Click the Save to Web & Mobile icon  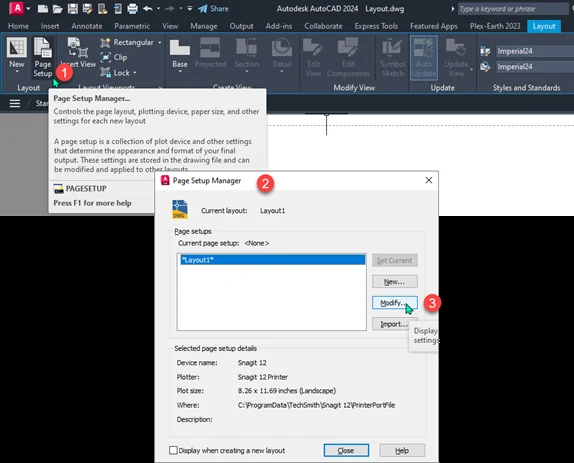pos(118,8)
